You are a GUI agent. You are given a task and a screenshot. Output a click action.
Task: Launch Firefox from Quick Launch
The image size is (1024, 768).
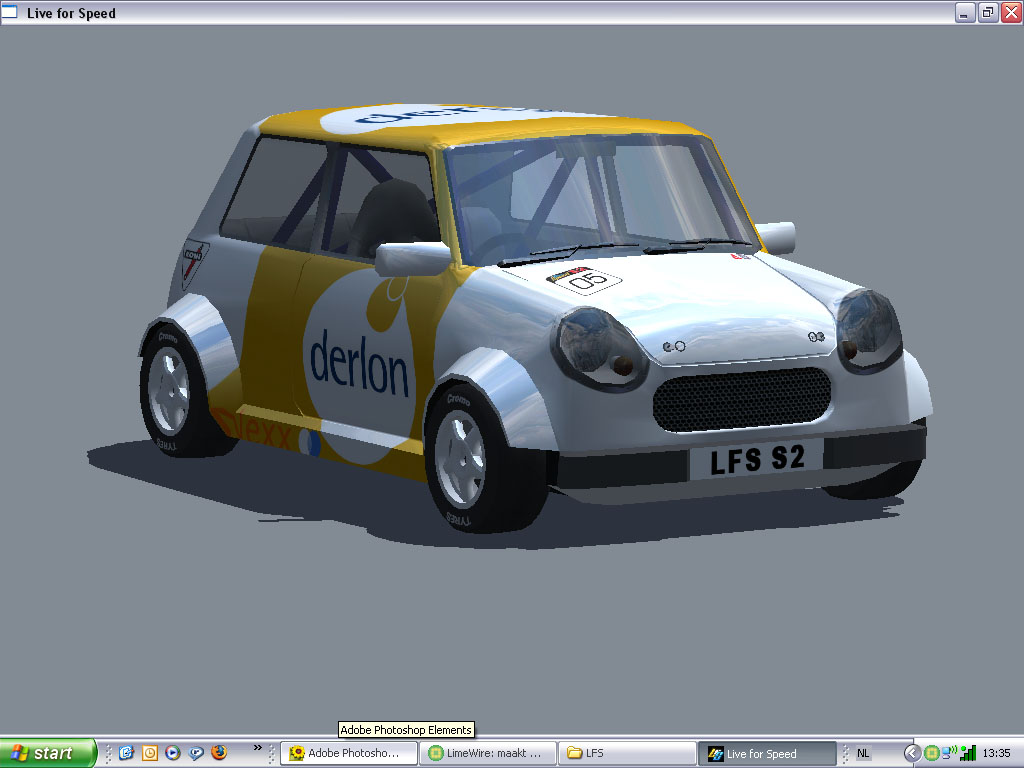point(219,752)
